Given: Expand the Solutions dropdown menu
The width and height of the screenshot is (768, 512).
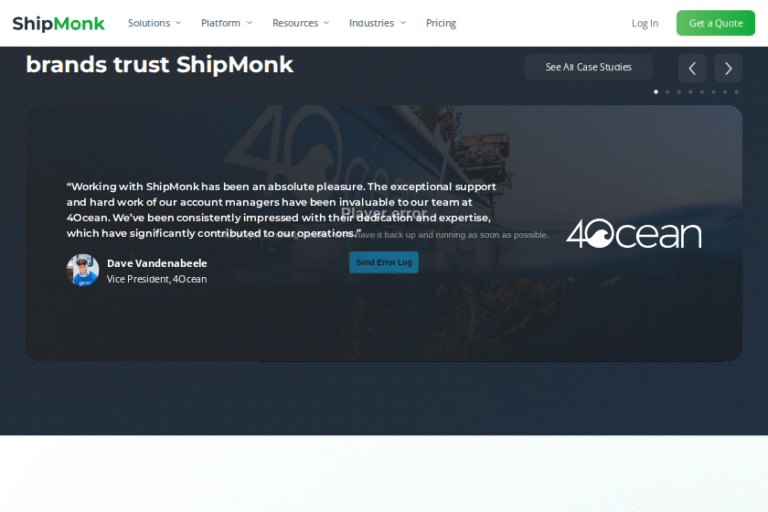Looking at the screenshot, I should click(154, 23).
